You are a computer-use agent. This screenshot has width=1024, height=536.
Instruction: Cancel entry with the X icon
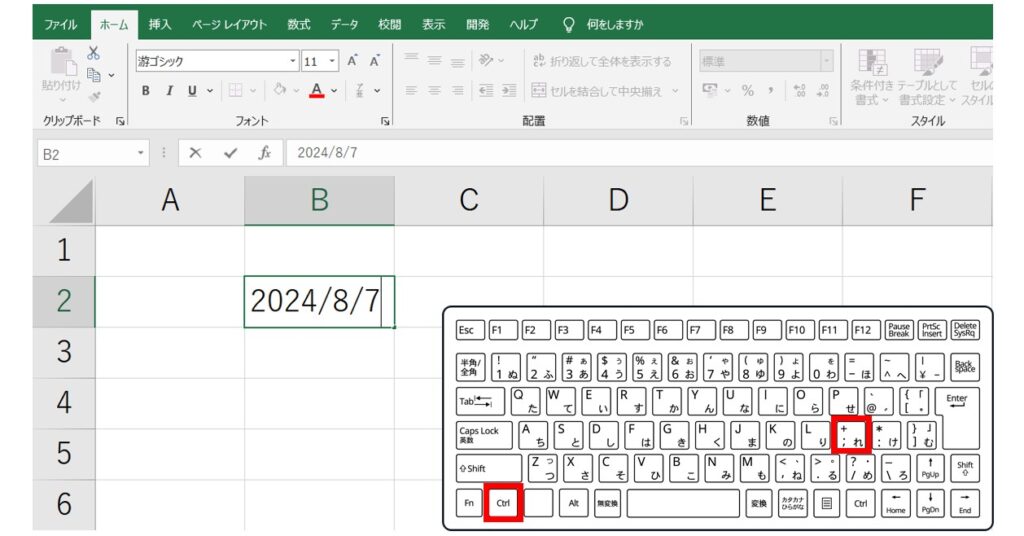pyautogui.click(x=196, y=153)
